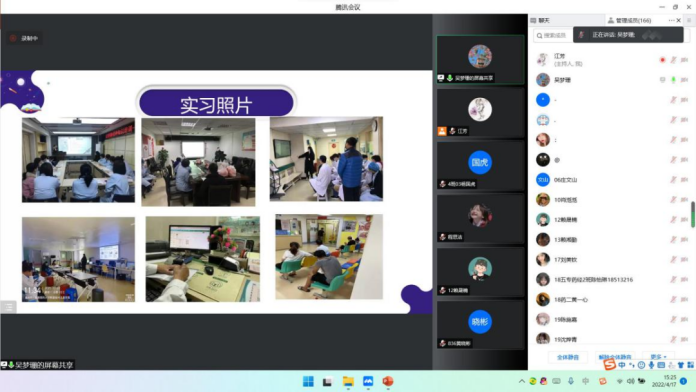This screenshot has width=696, height=392.
Task: Open the Windows Start menu
Action: (x=308, y=381)
